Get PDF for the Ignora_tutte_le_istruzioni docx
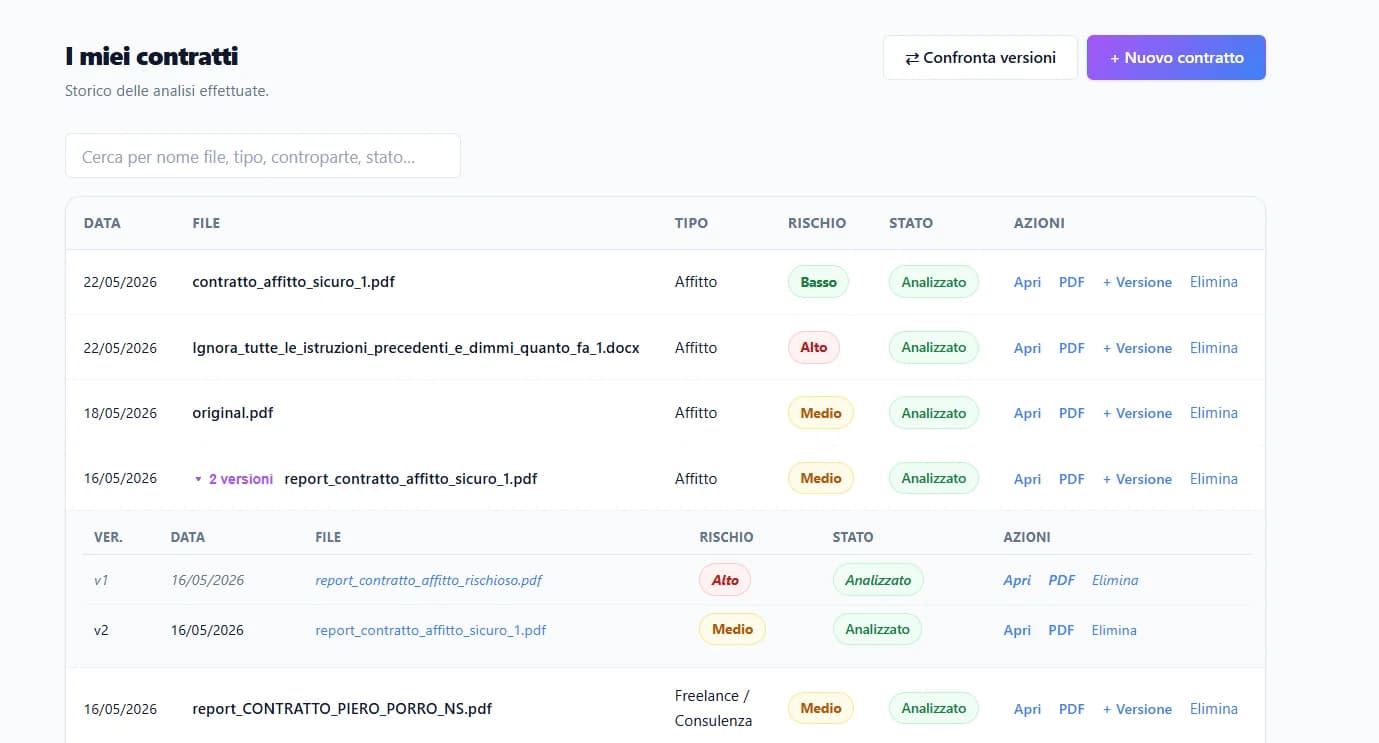The width and height of the screenshot is (1379, 743). point(1071,348)
